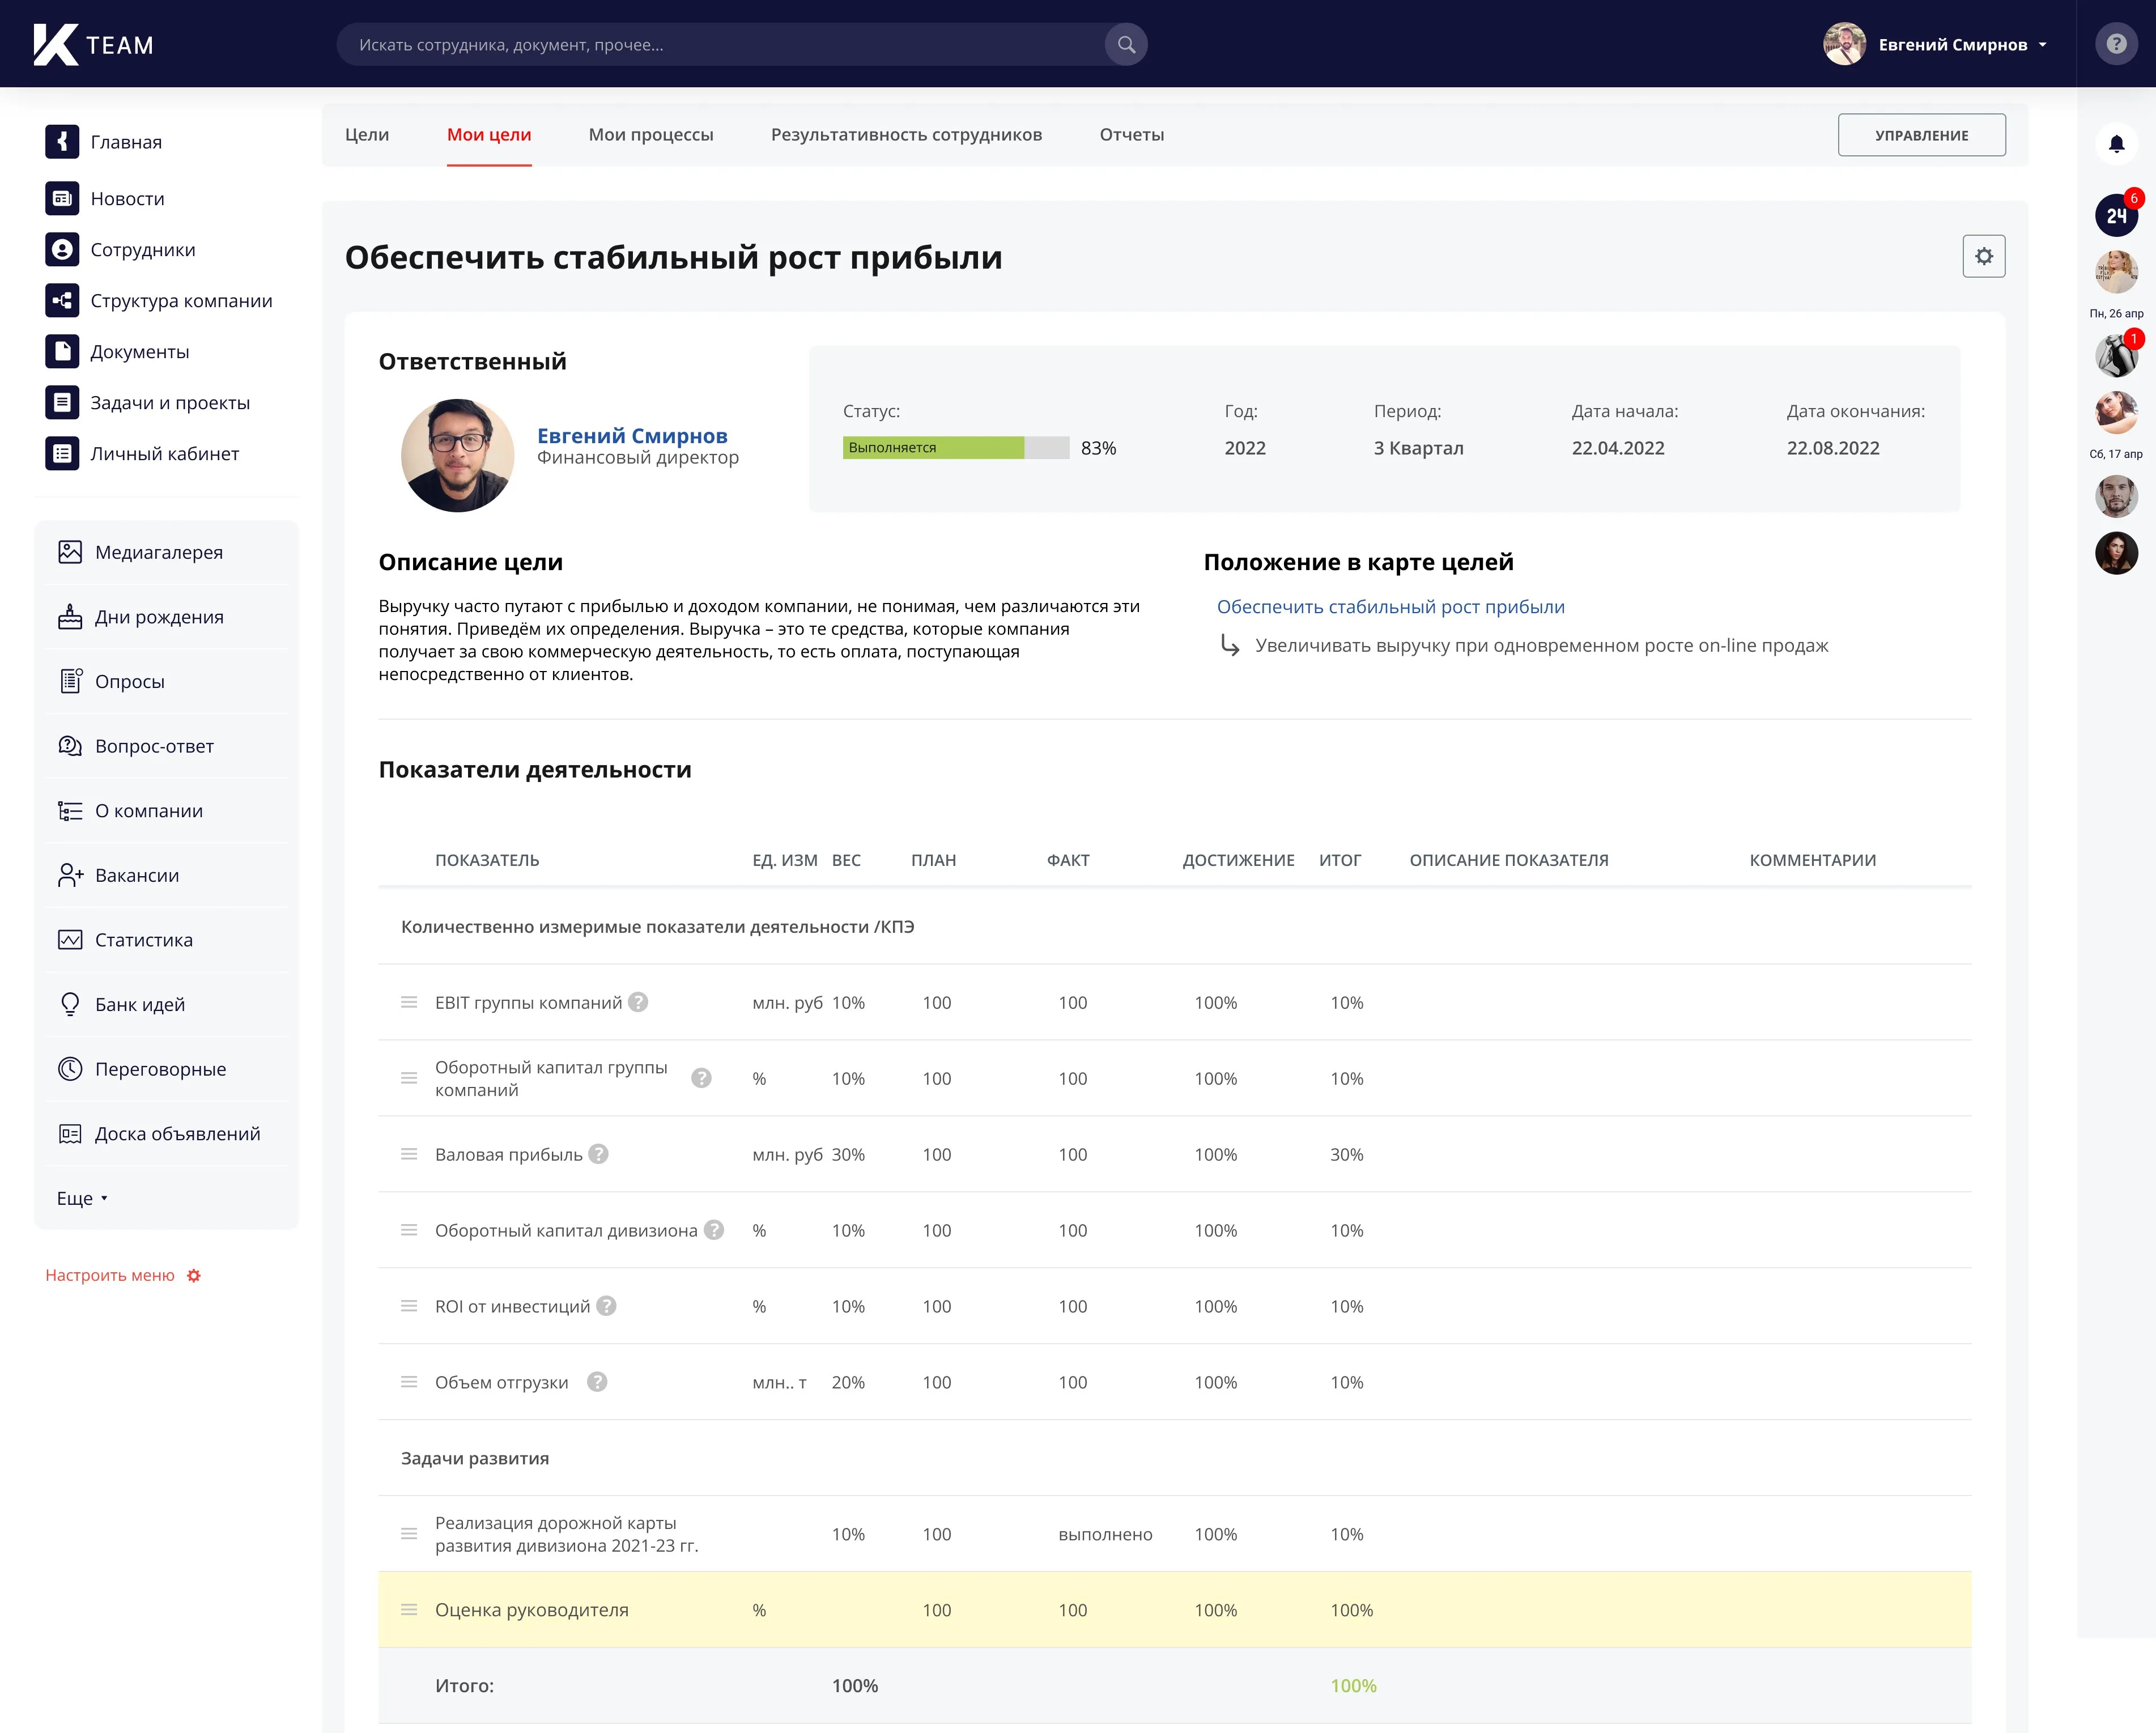Click the Банк идей lightbulb item

tap(139, 1004)
